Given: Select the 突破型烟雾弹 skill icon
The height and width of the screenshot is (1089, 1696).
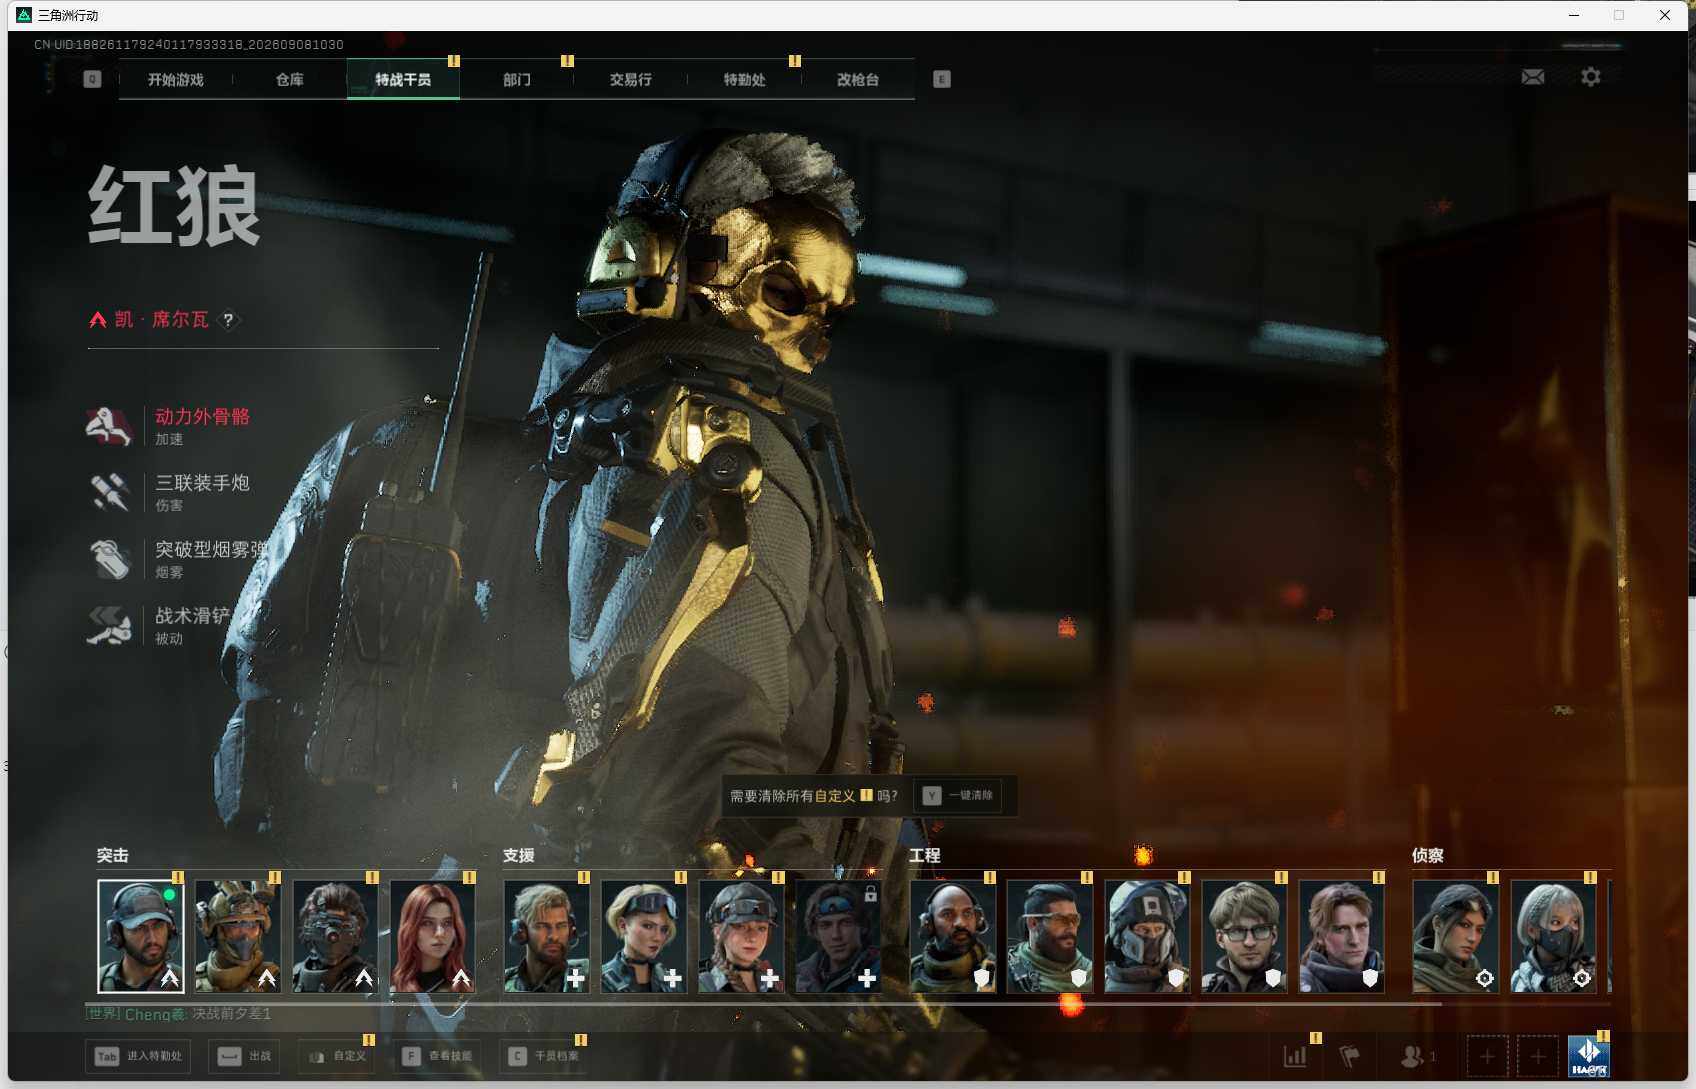Looking at the screenshot, I should 109,559.
